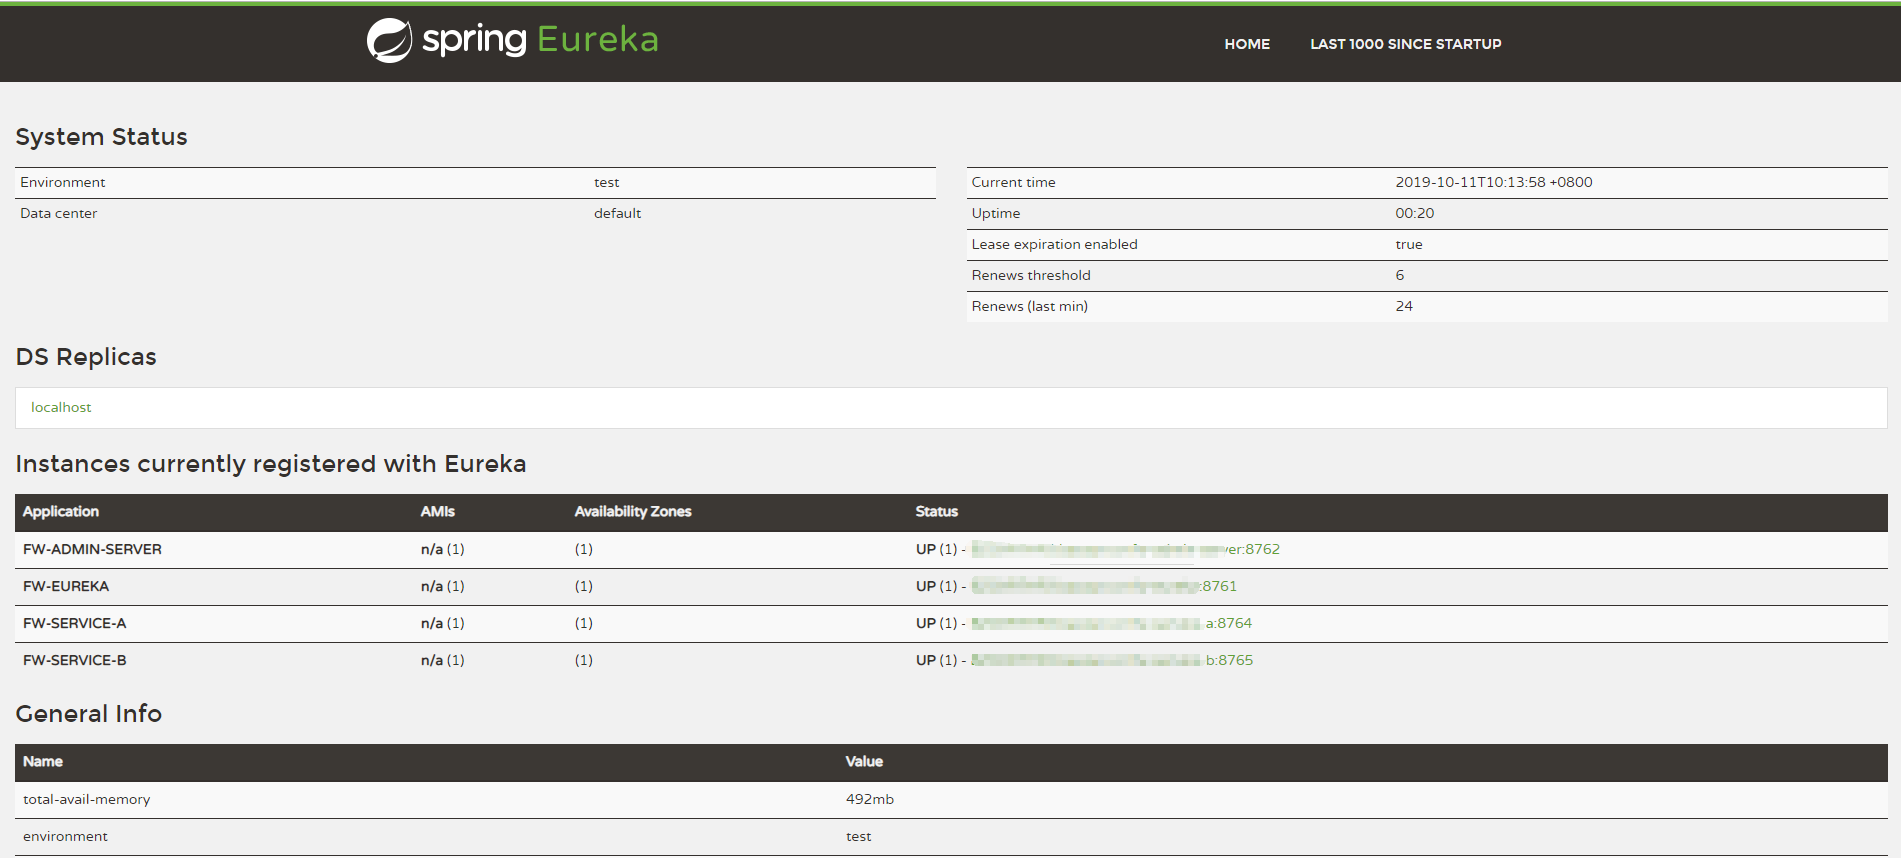The width and height of the screenshot is (1901, 858).
Task: Click the UP (1) status for FW-EUREKA
Action: (936, 586)
